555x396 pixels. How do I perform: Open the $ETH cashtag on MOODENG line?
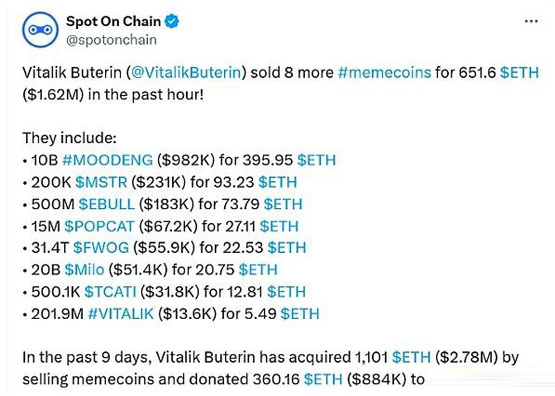click(x=316, y=160)
